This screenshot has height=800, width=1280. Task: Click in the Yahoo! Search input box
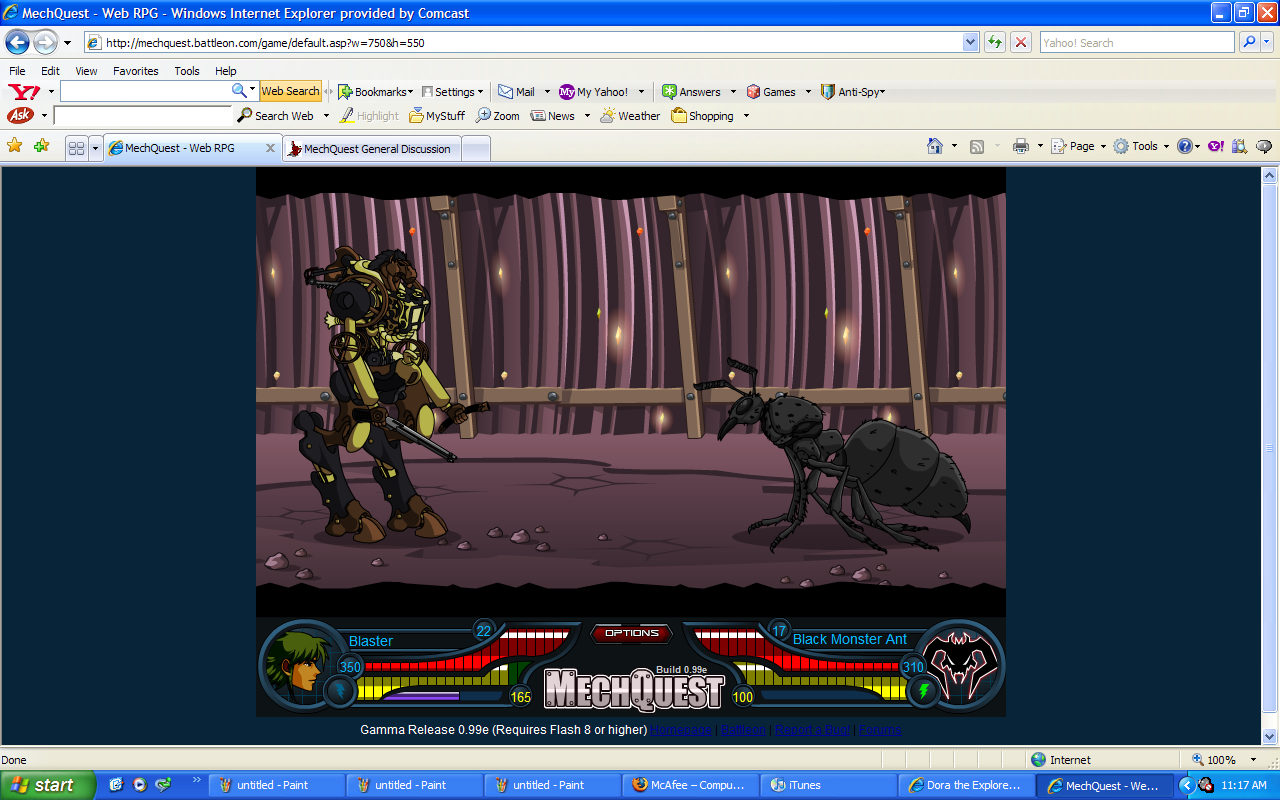coord(1136,43)
